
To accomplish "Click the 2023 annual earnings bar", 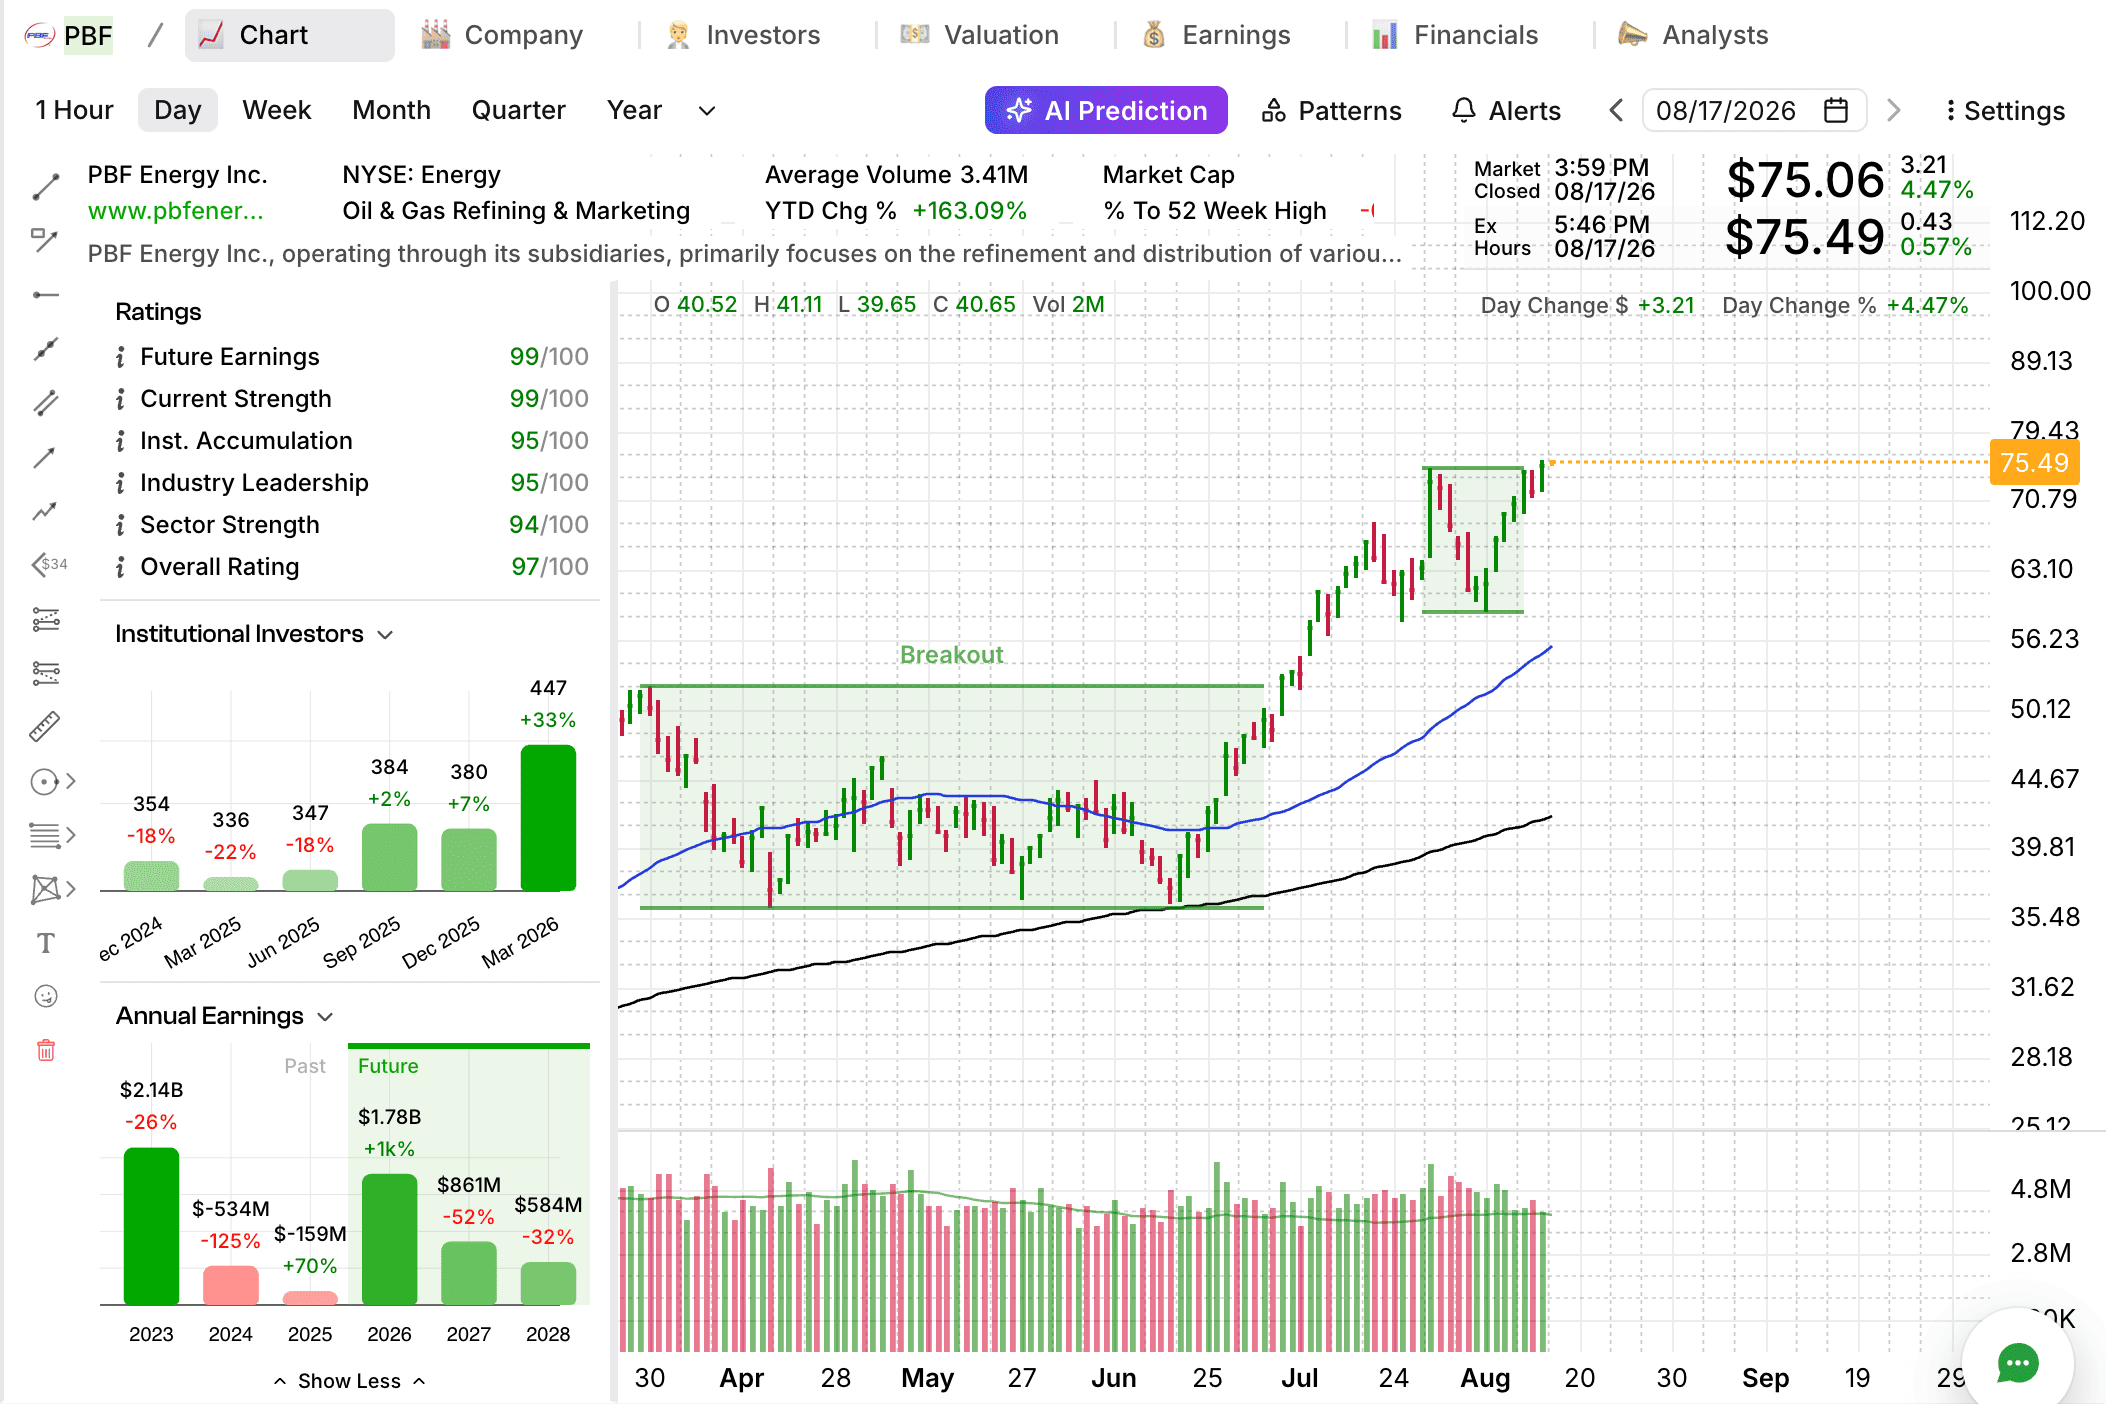I will point(151,1226).
